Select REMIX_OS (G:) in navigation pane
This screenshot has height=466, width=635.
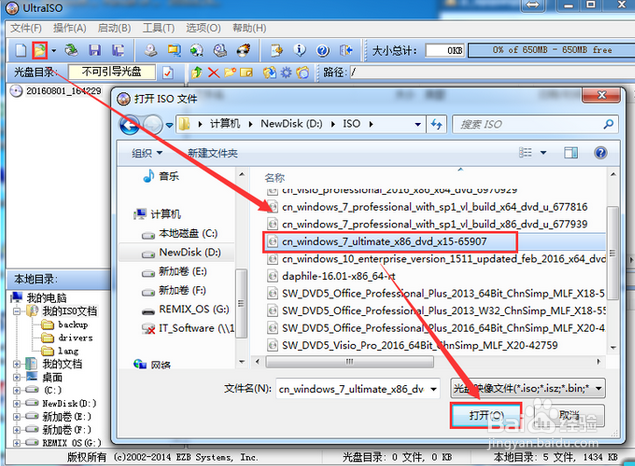click(x=194, y=310)
